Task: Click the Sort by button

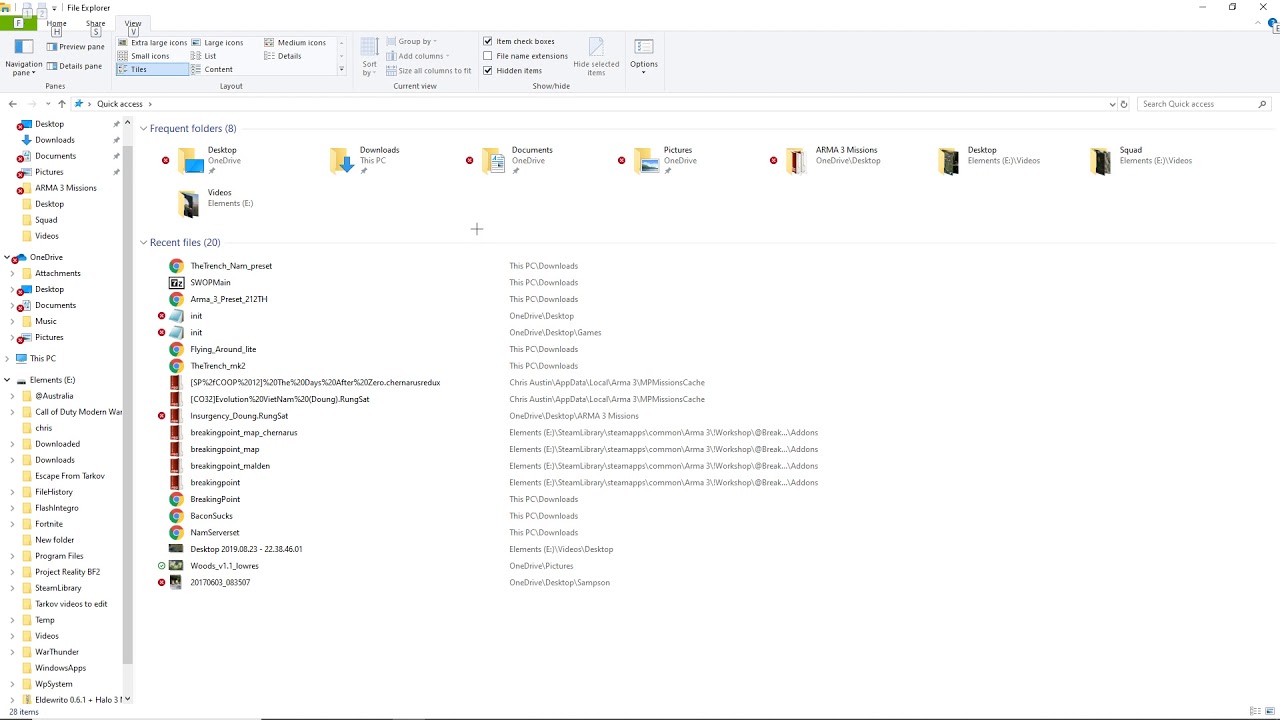Action: coord(369,57)
